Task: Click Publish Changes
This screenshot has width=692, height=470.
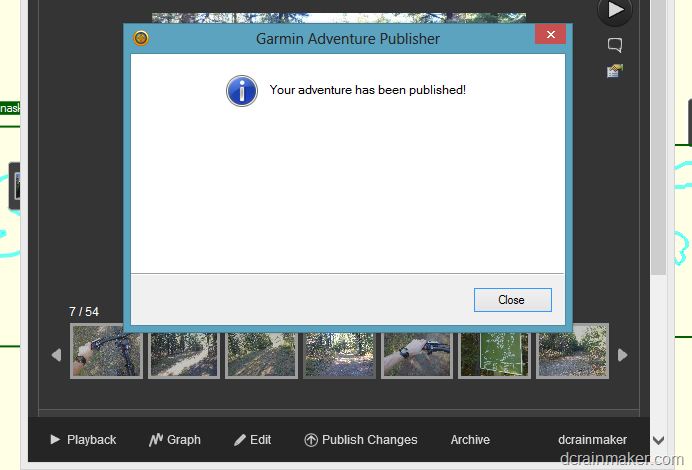Action: [361, 440]
